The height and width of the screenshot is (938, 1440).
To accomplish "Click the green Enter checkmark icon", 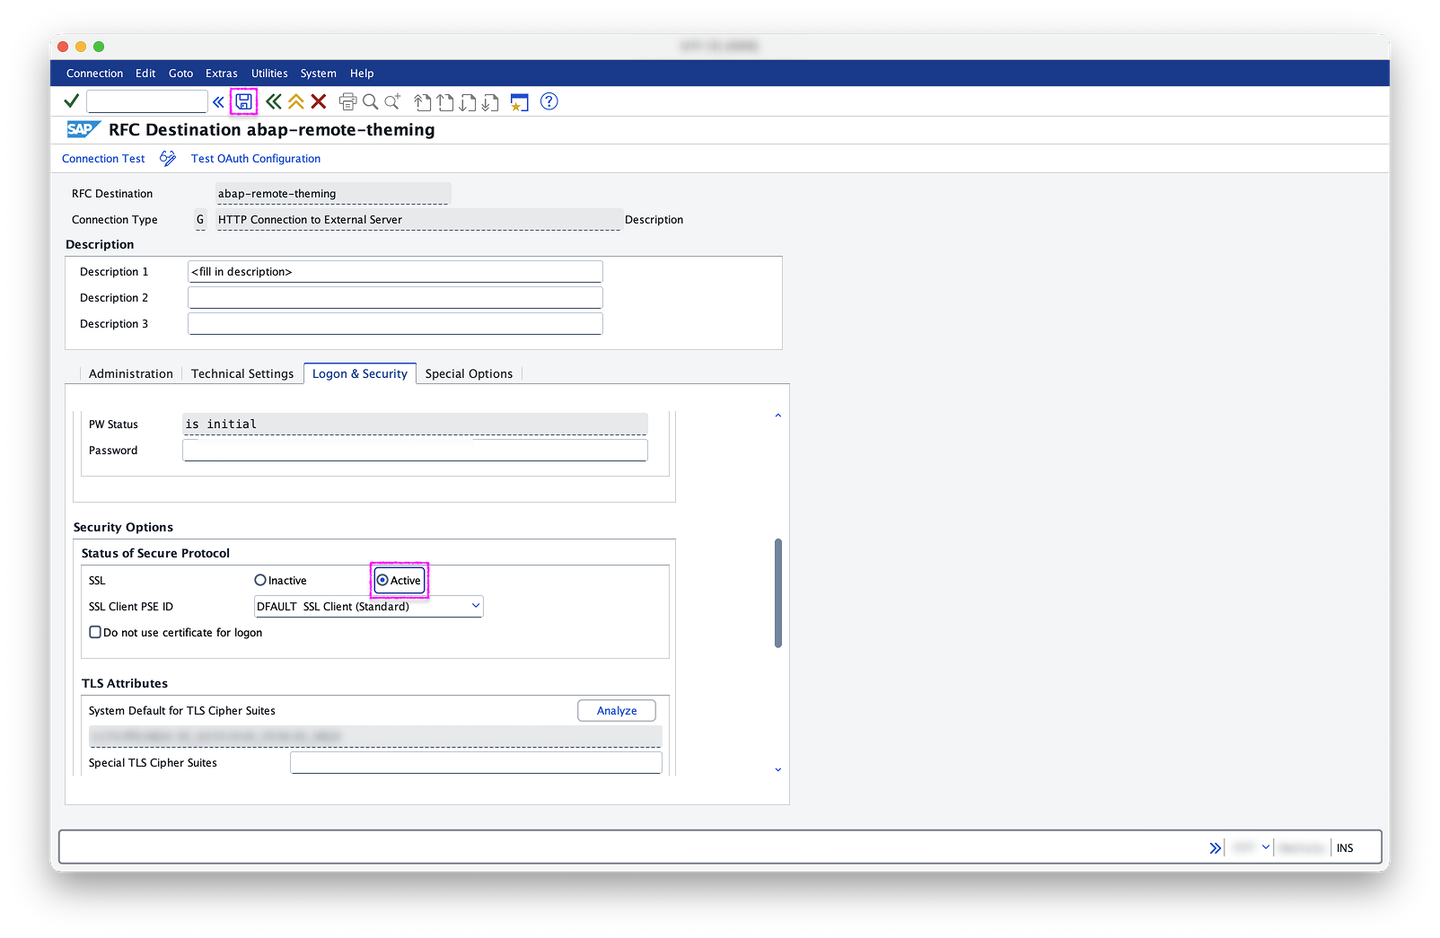I will tap(71, 101).
